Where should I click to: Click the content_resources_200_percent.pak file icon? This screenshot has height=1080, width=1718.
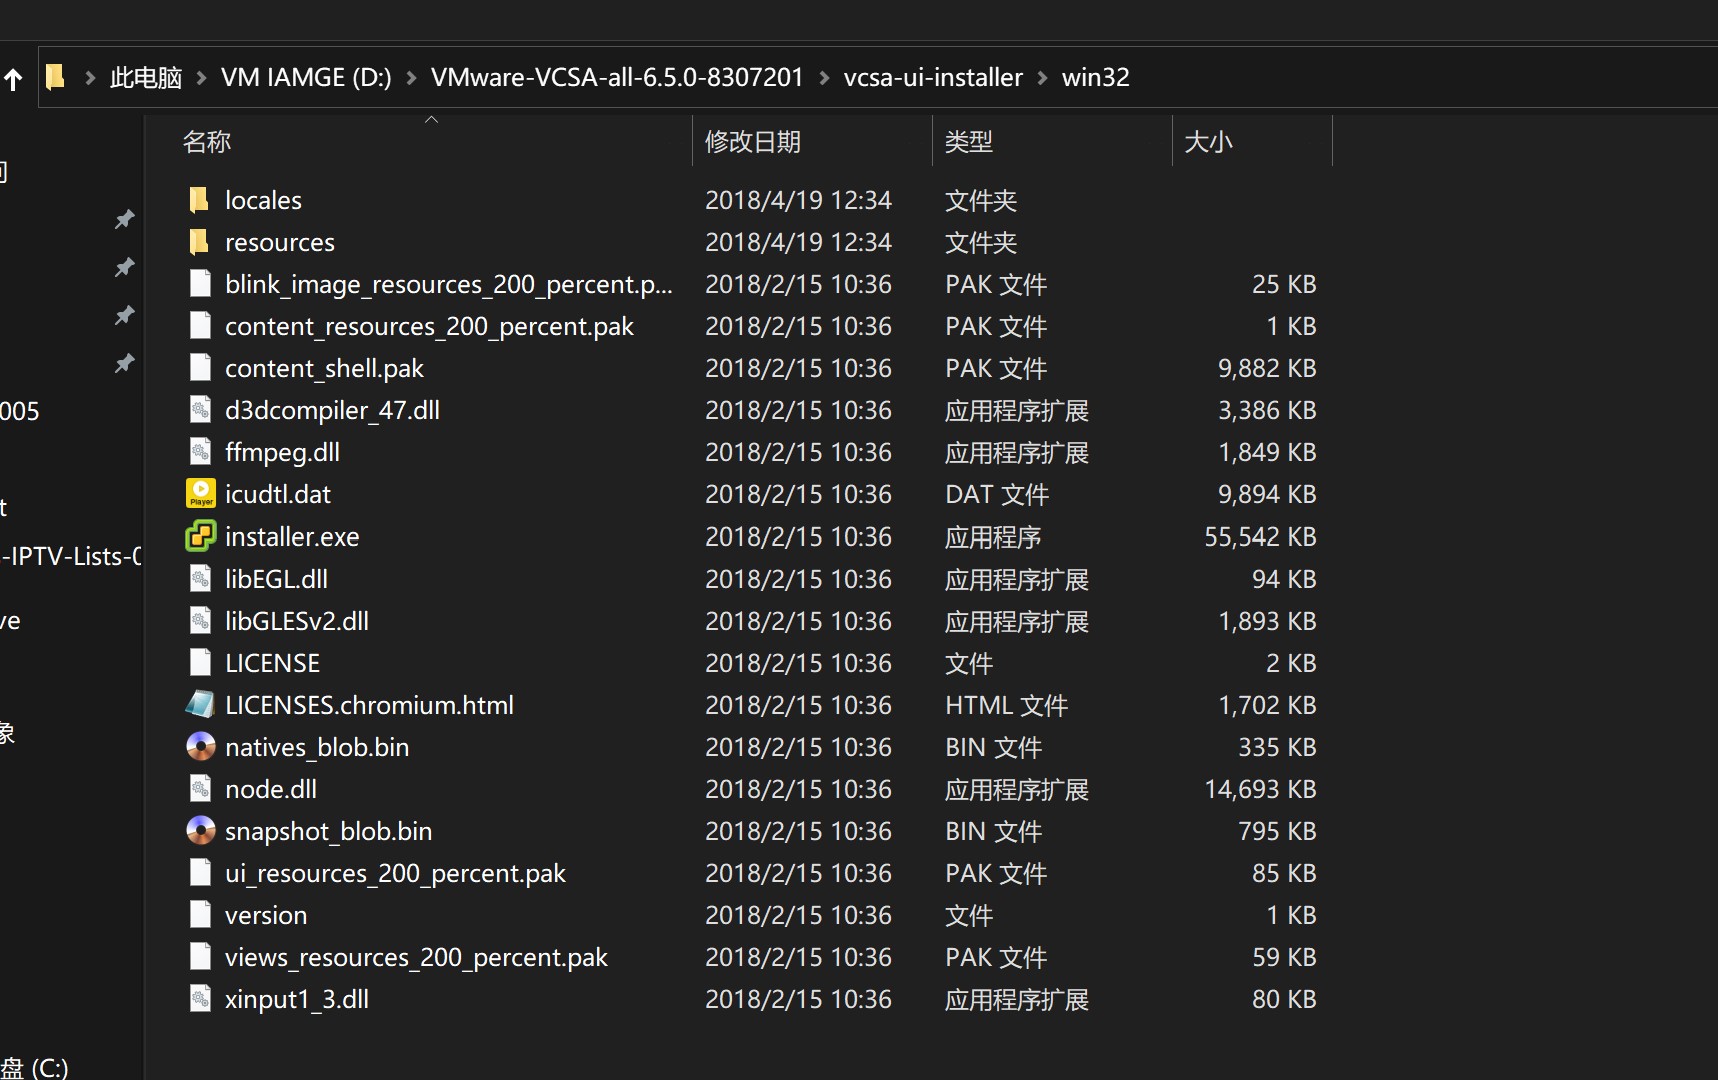200,326
